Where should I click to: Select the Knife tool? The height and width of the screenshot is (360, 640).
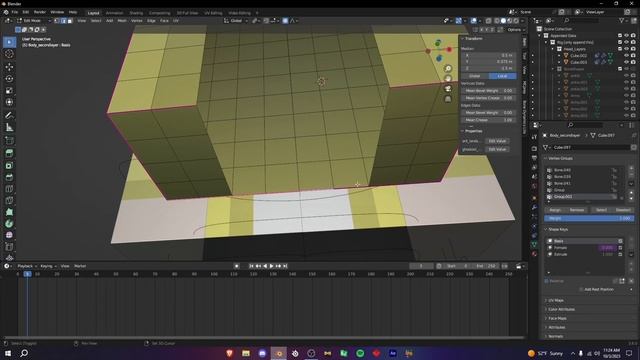tap(9, 200)
